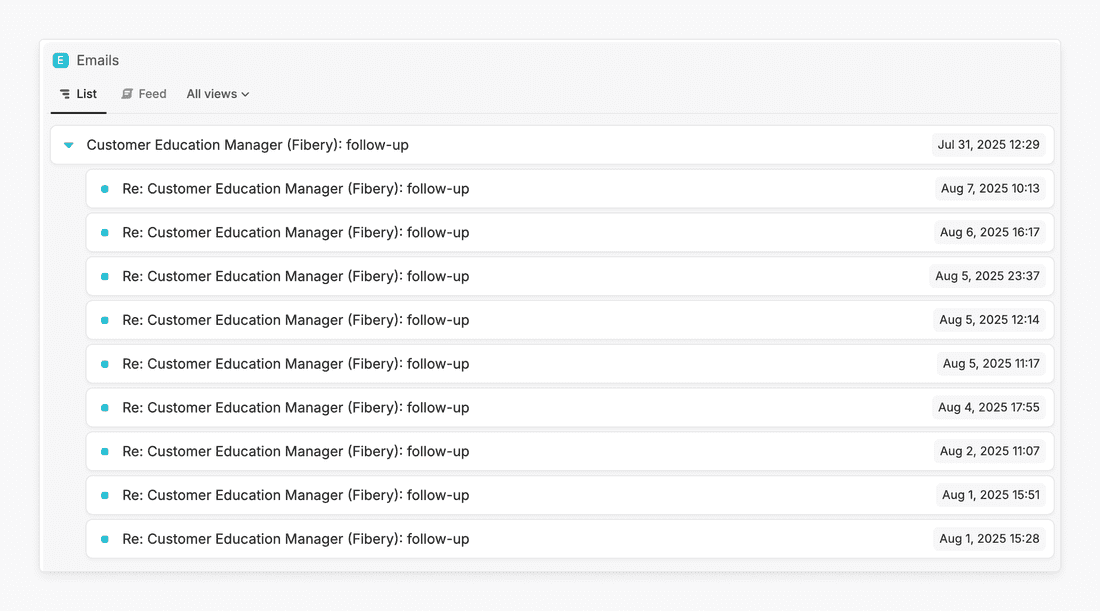Click the teal dot on Aug 5 12:14 reply
Viewport: 1100px width, 611px height.
tap(104, 321)
